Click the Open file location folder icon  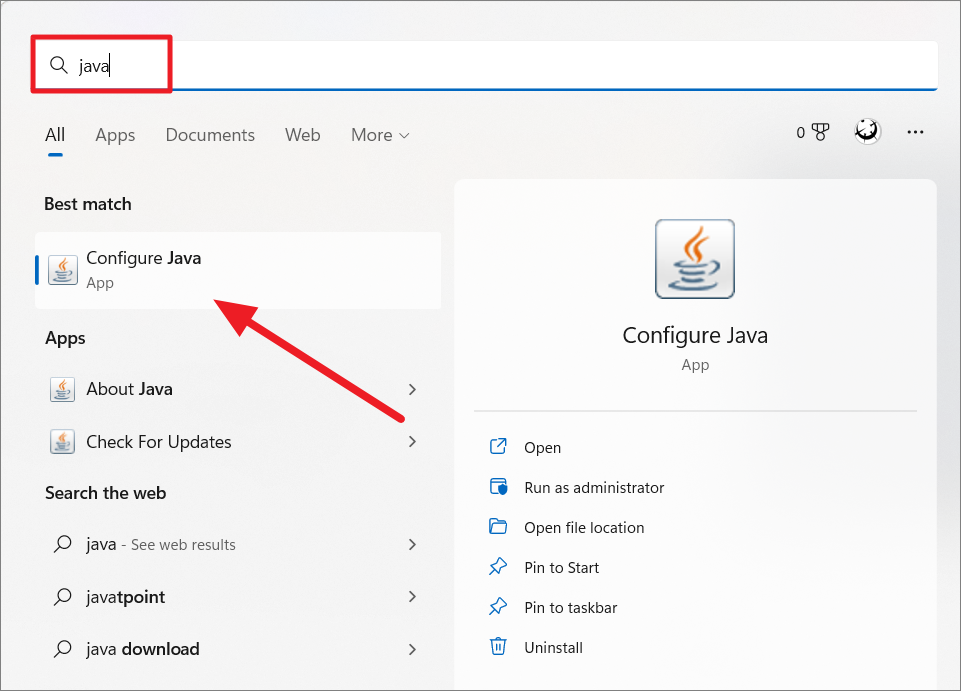click(x=498, y=526)
